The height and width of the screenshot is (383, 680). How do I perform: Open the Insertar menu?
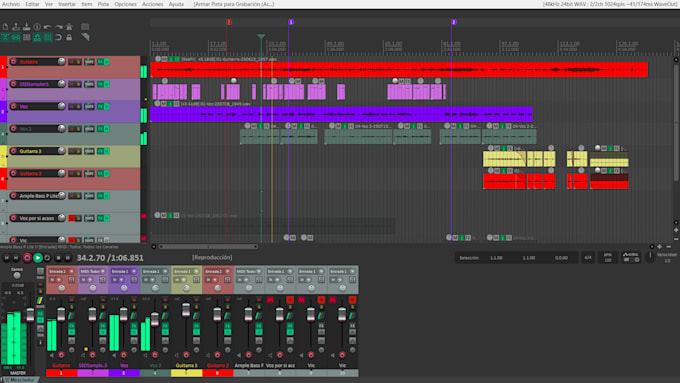pyautogui.click(x=67, y=4)
